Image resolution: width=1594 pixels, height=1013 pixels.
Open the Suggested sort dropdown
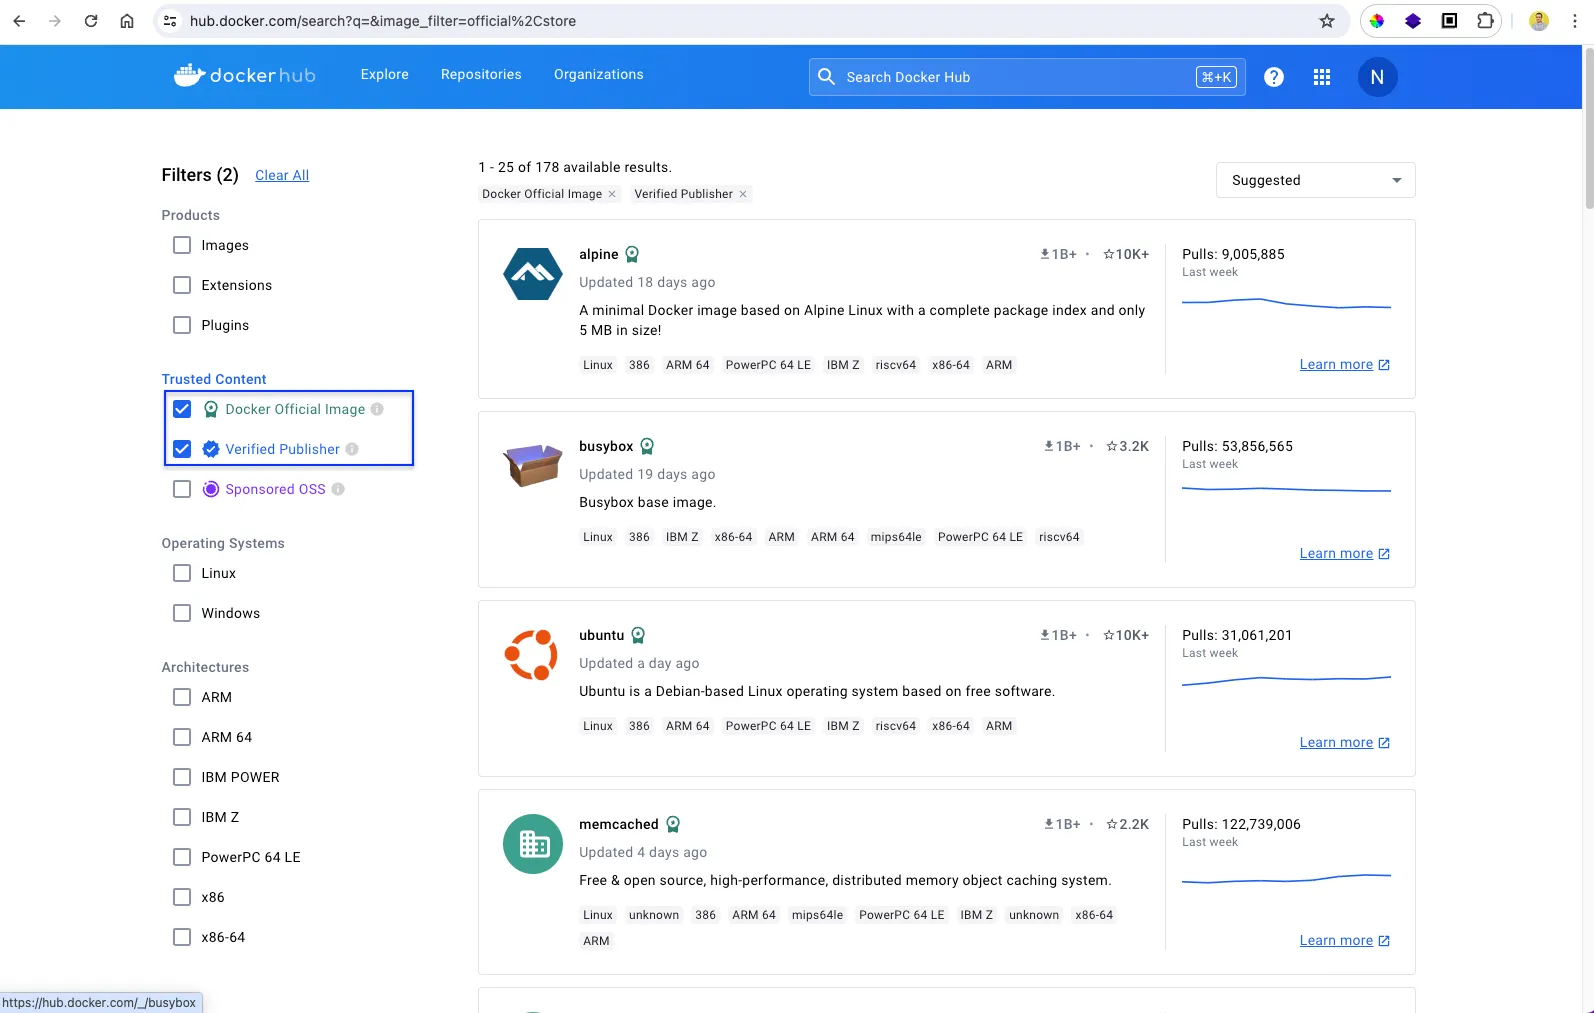pos(1315,180)
